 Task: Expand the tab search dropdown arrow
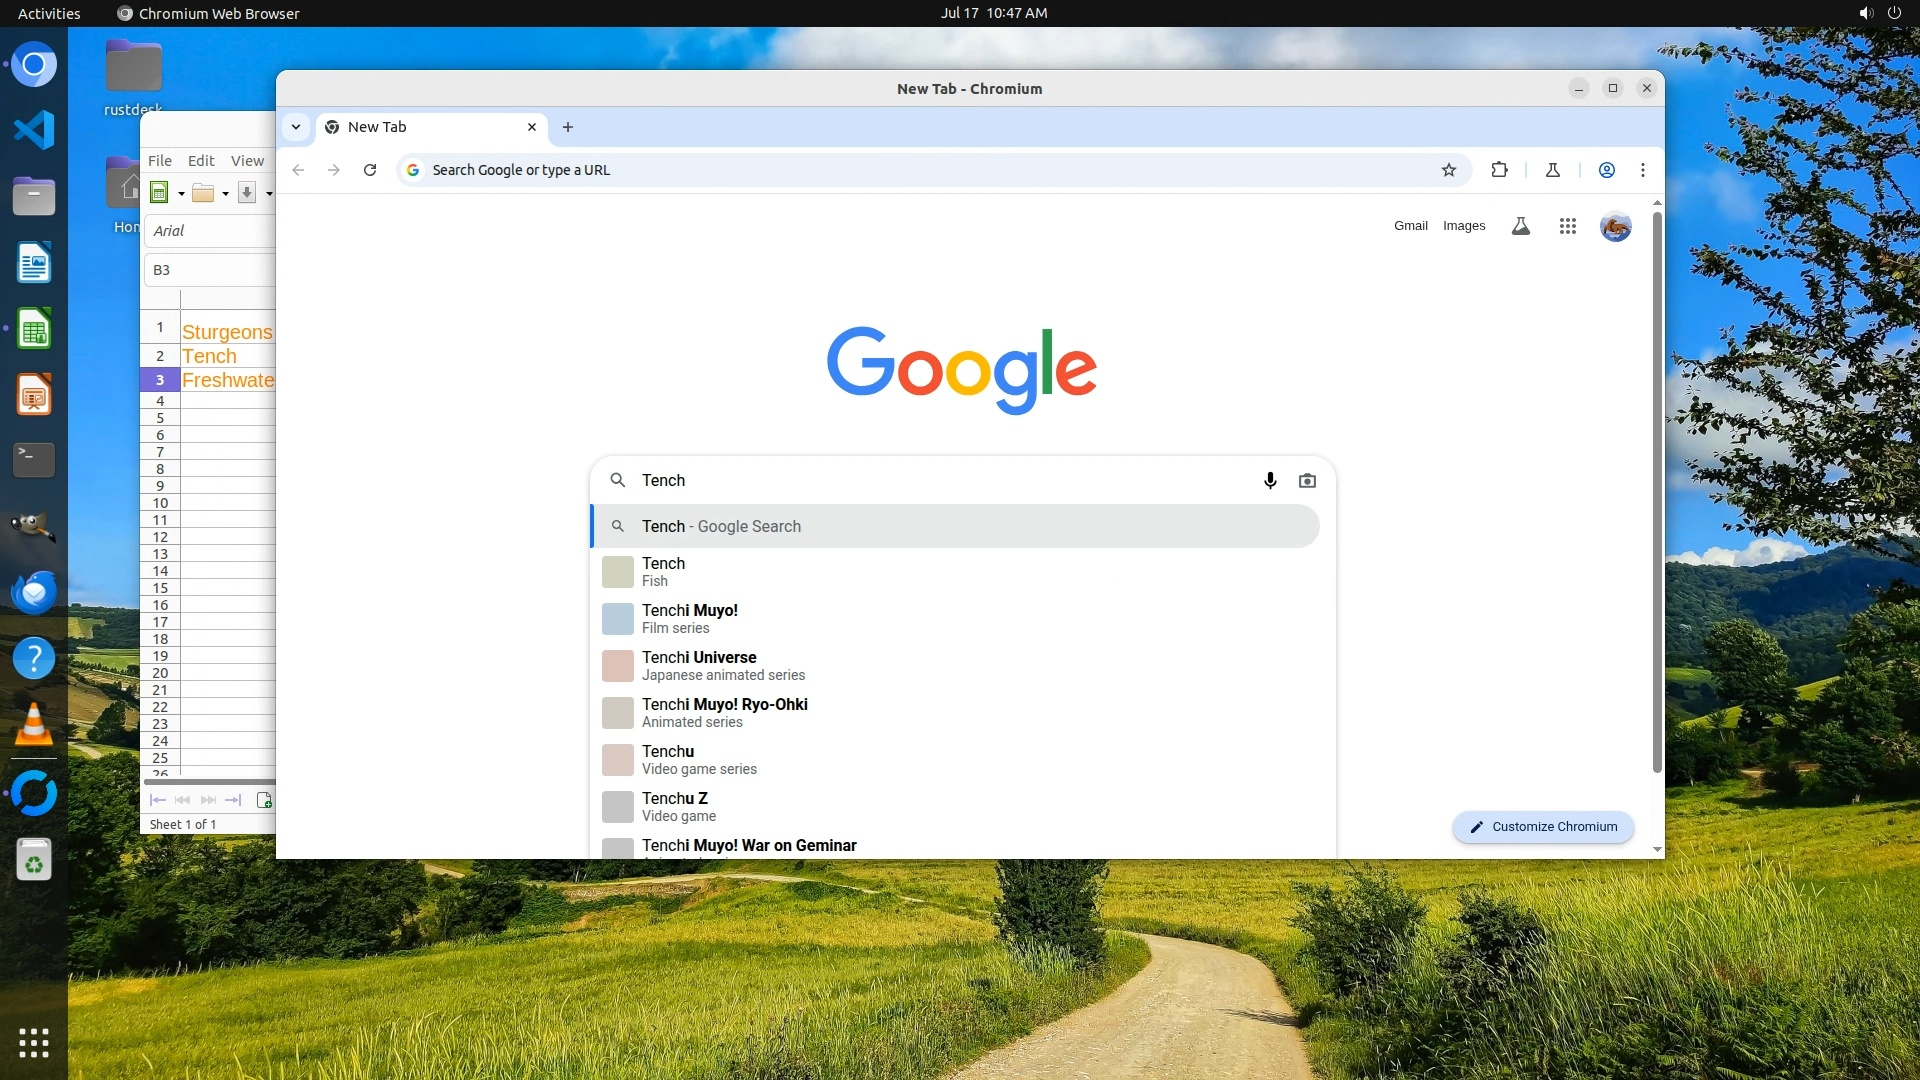point(296,127)
